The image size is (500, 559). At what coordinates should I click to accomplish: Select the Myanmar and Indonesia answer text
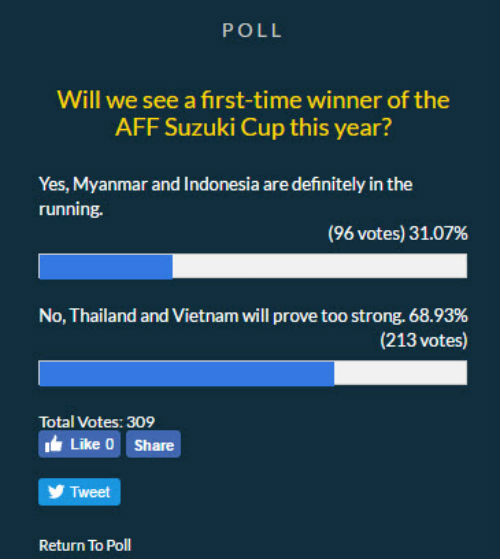[x=226, y=196]
